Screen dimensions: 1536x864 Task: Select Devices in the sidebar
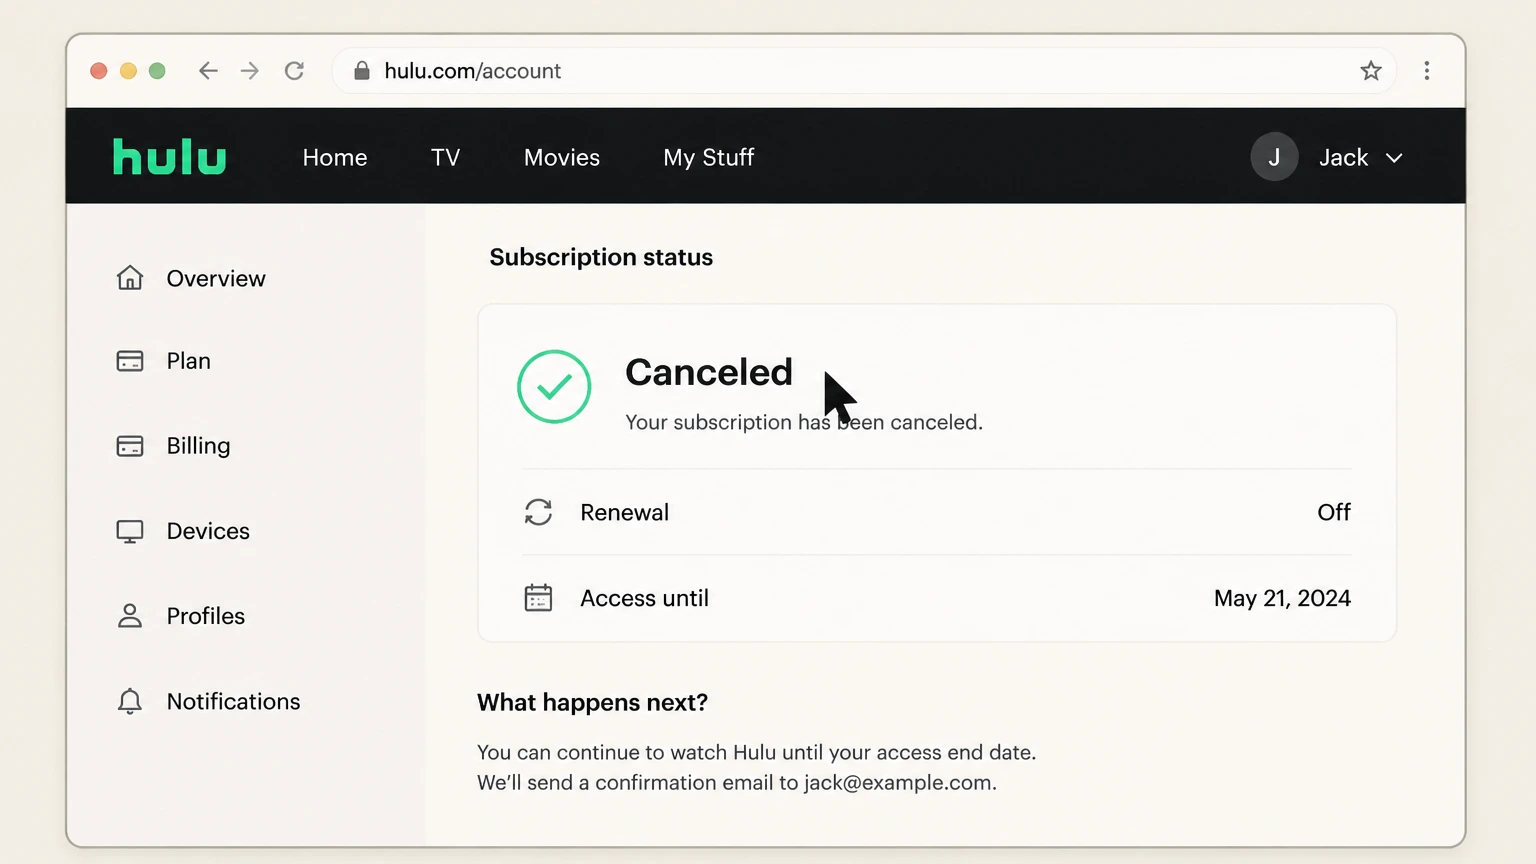(x=208, y=531)
